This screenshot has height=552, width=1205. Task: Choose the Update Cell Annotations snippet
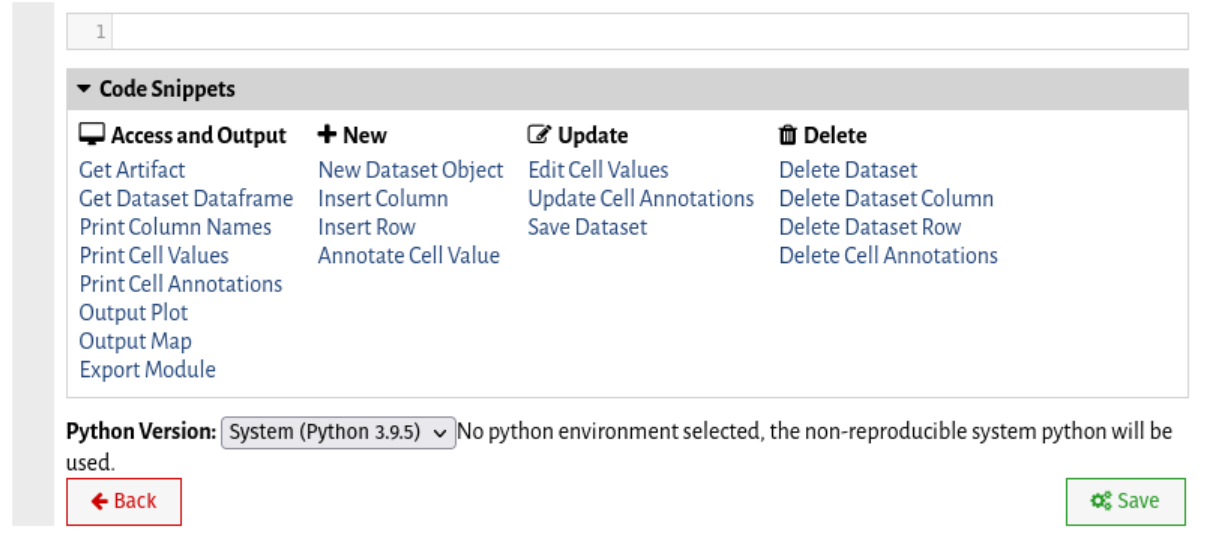pos(641,198)
